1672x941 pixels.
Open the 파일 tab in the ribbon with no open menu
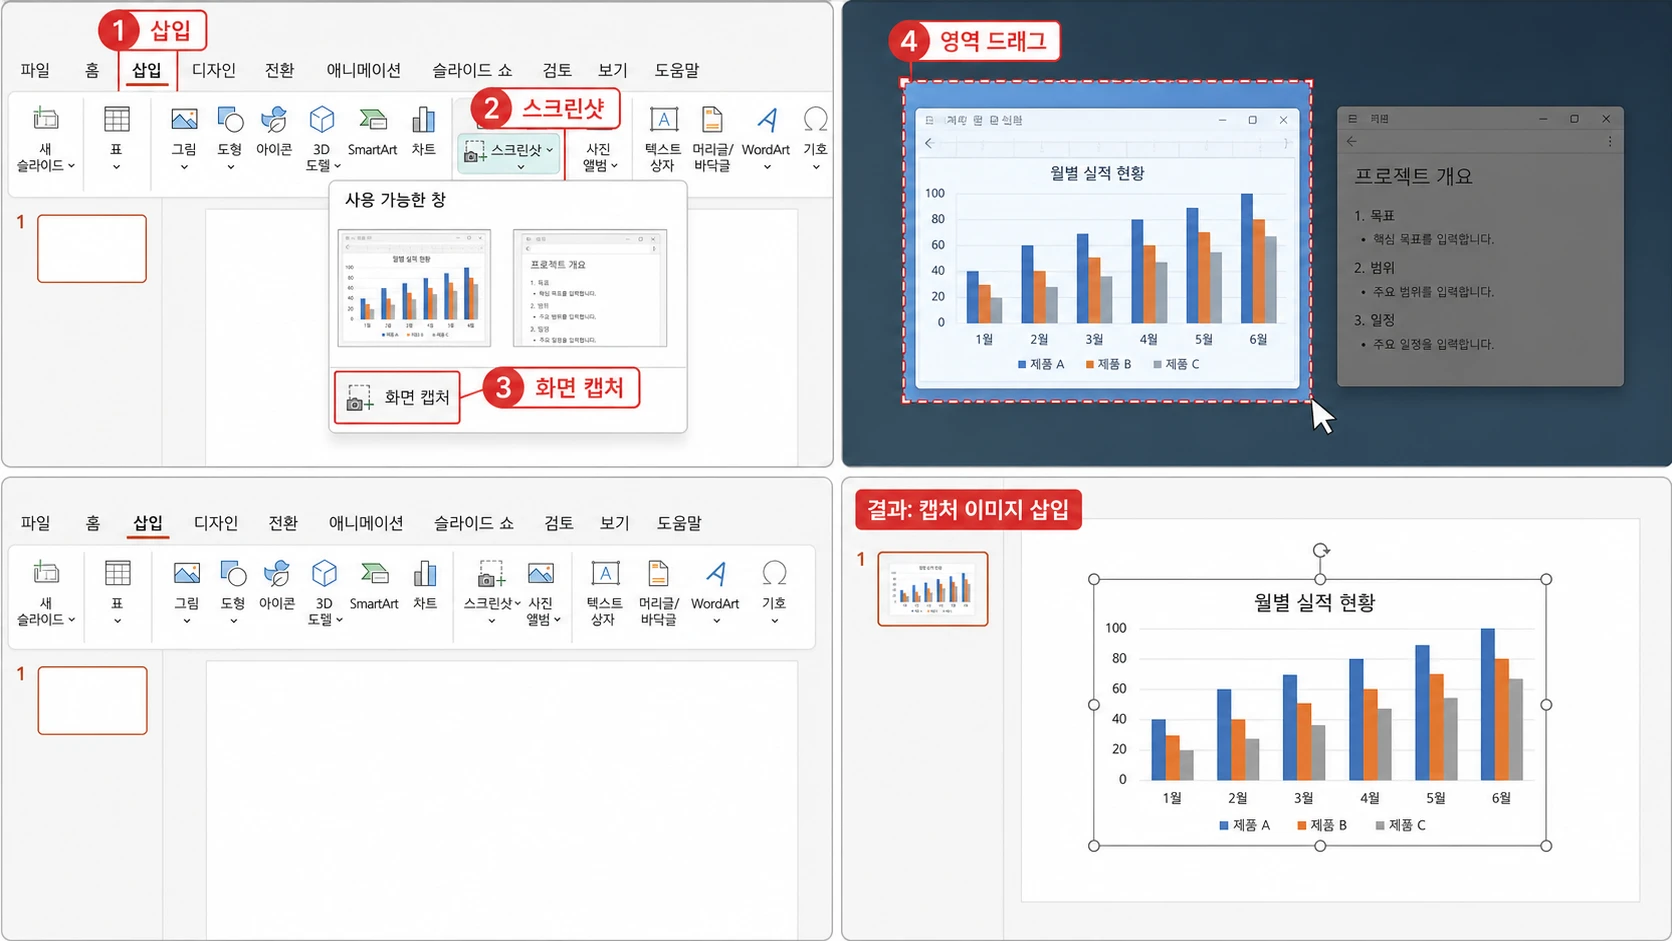35,523
